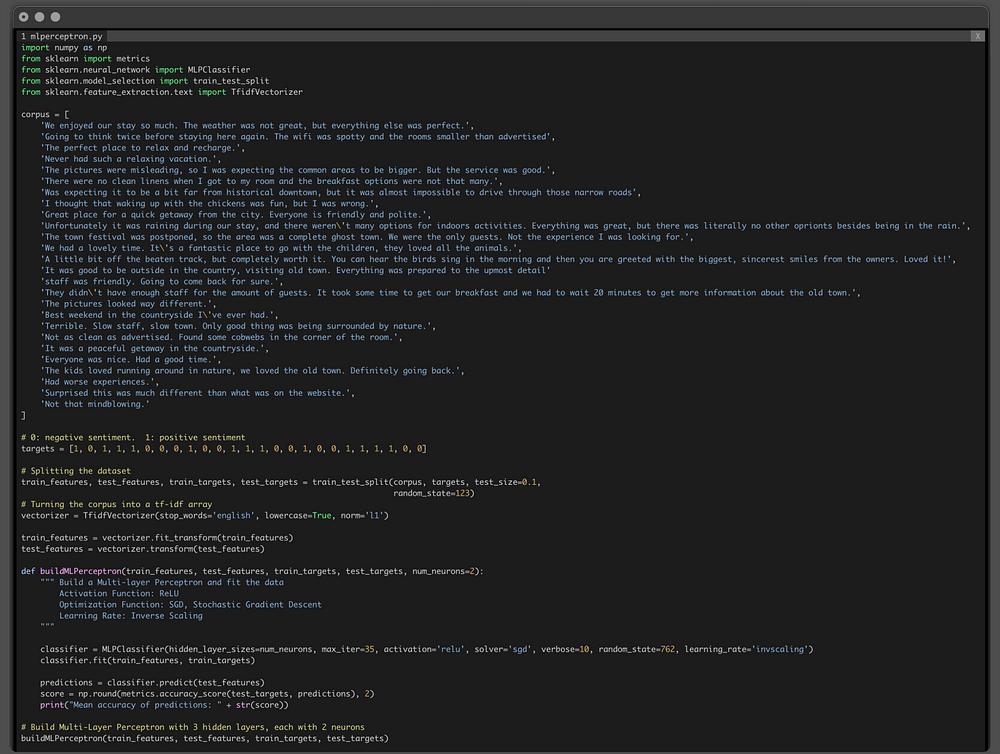
Task: Click 'The pictures looked way different.' line
Action: click(128, 304)
